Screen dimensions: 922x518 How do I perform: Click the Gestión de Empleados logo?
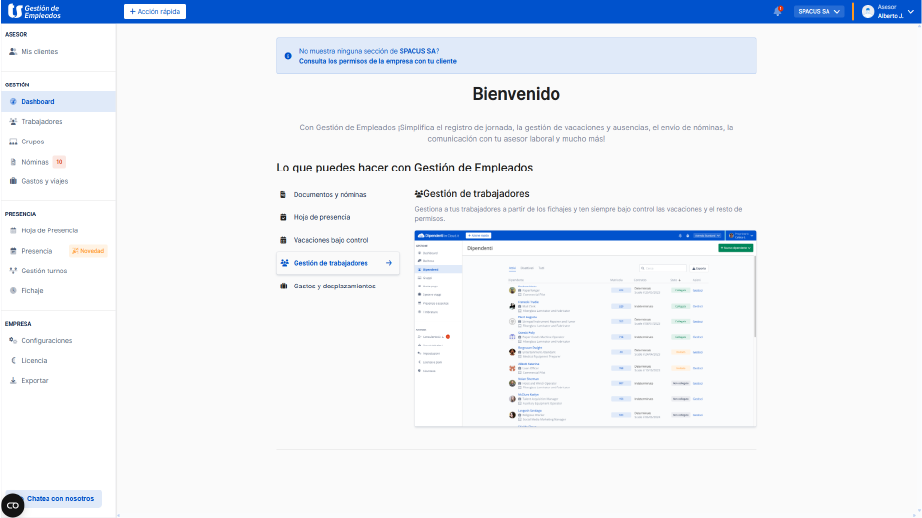pyautogui.click(x=34, y=11)
